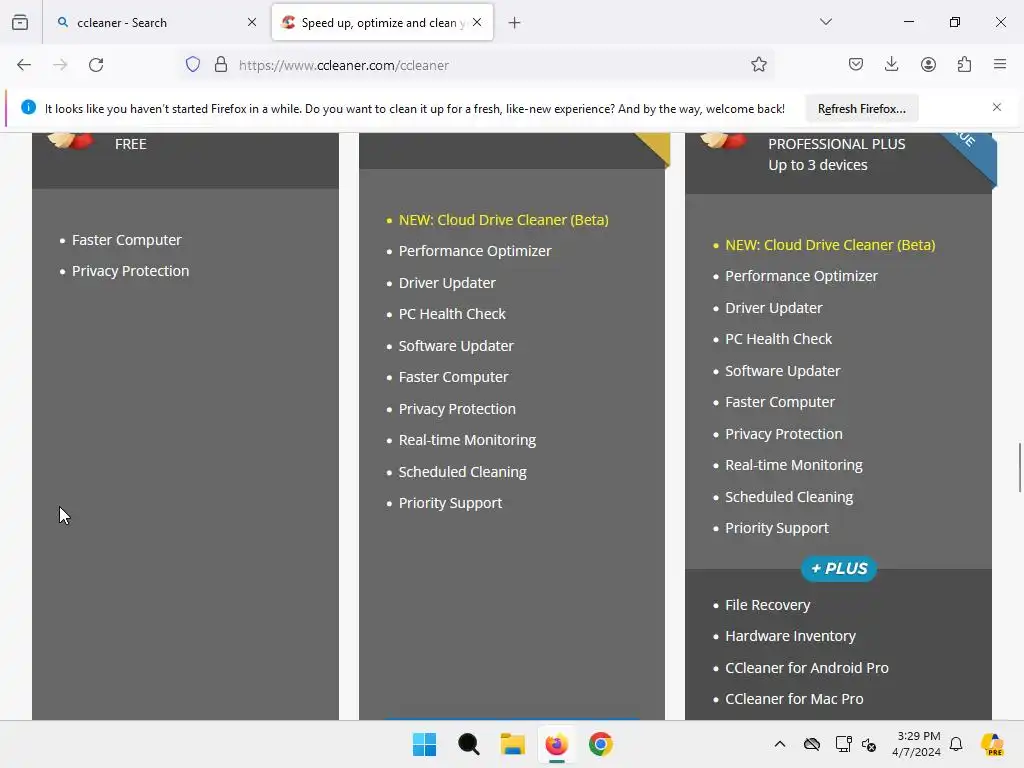Reload the current CCleaner page
Viewport: 1024px width, 768px height.
click(x=96, y=65)
